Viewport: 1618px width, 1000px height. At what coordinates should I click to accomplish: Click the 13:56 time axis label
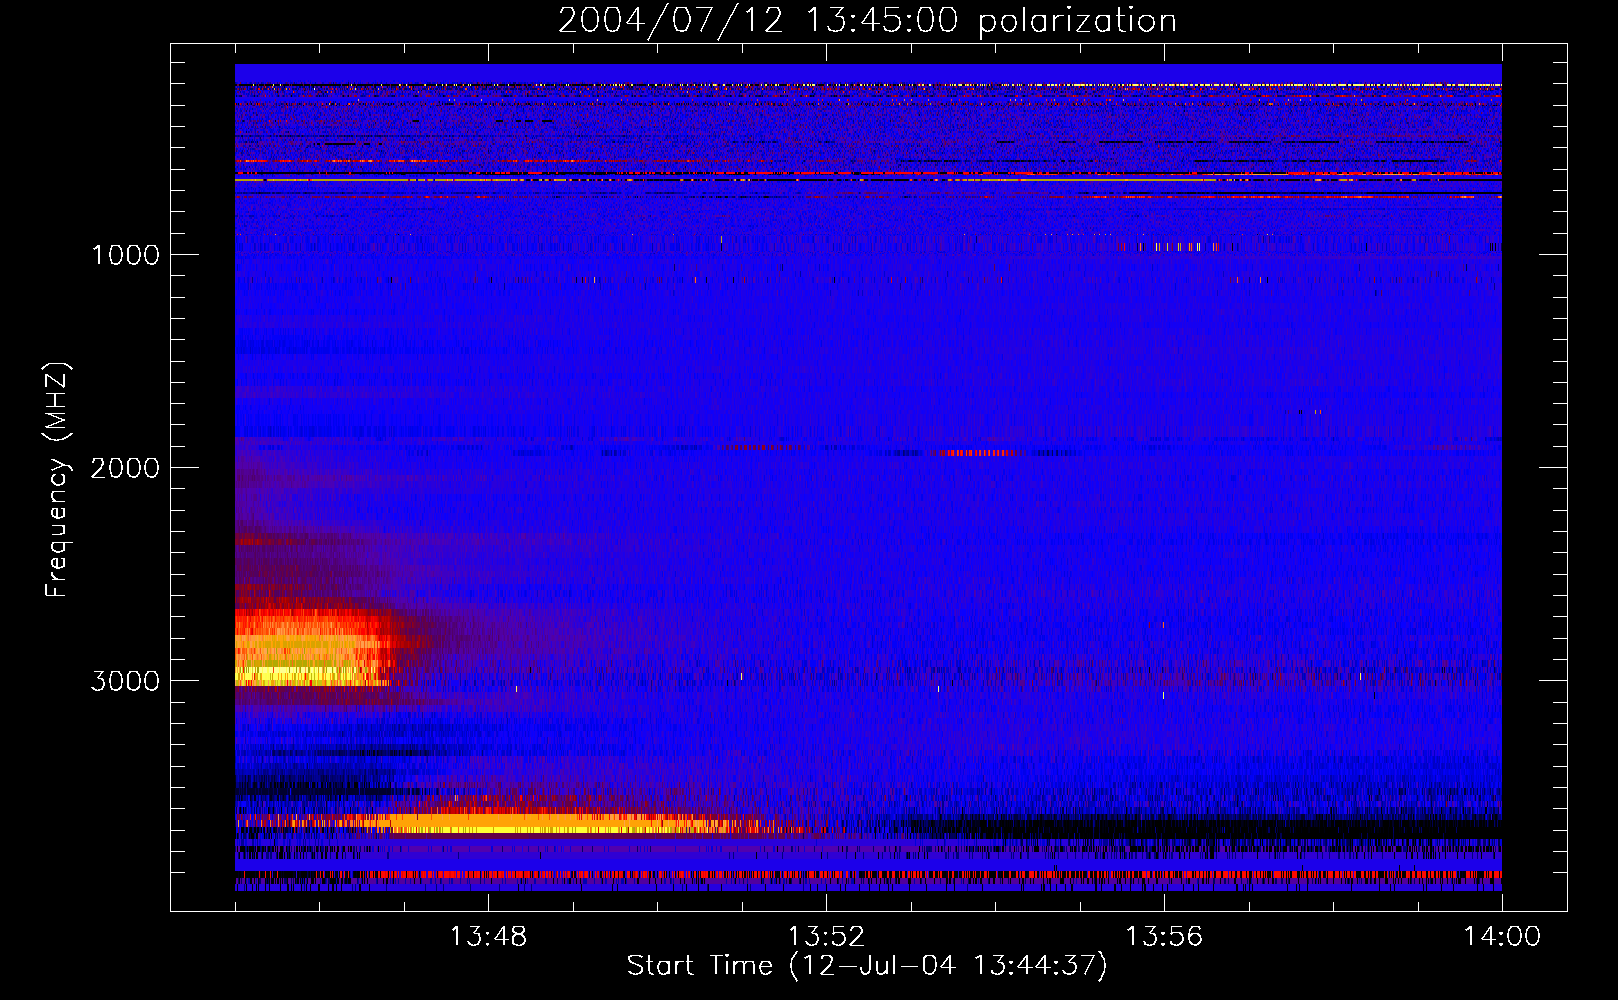pos(1164,937)
